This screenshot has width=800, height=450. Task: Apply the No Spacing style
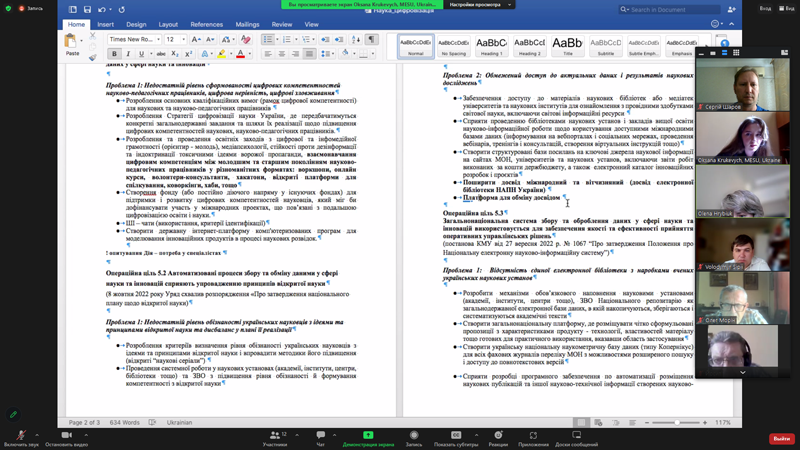click(454, 46)
